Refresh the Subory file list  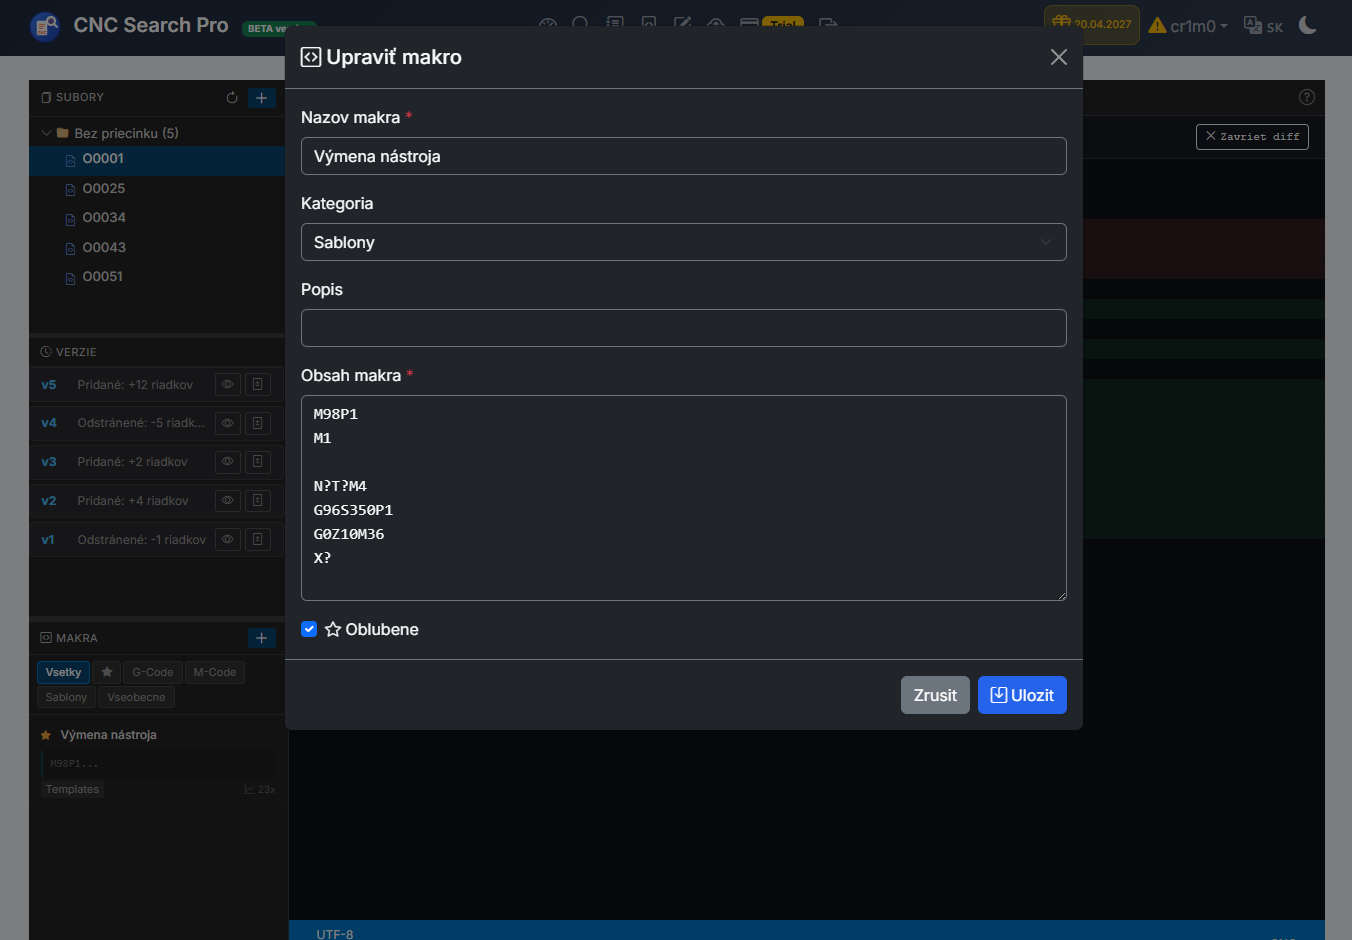(x=232, y=98)
